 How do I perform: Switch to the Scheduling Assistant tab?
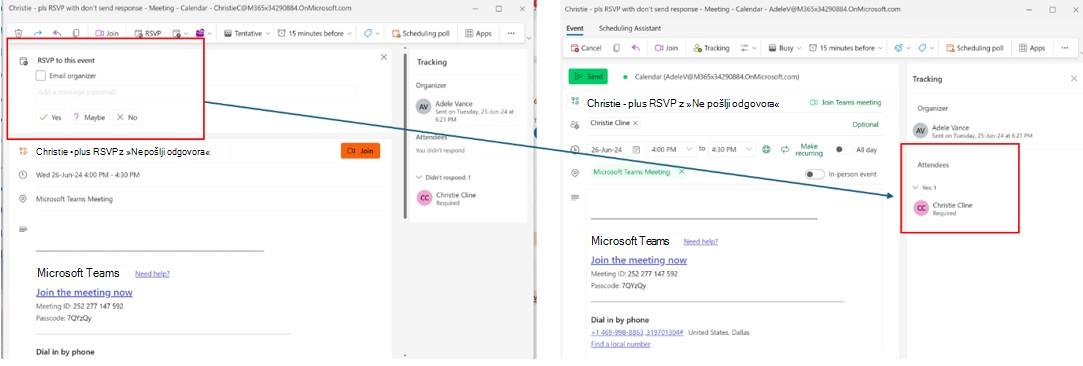tap(630, 28)
